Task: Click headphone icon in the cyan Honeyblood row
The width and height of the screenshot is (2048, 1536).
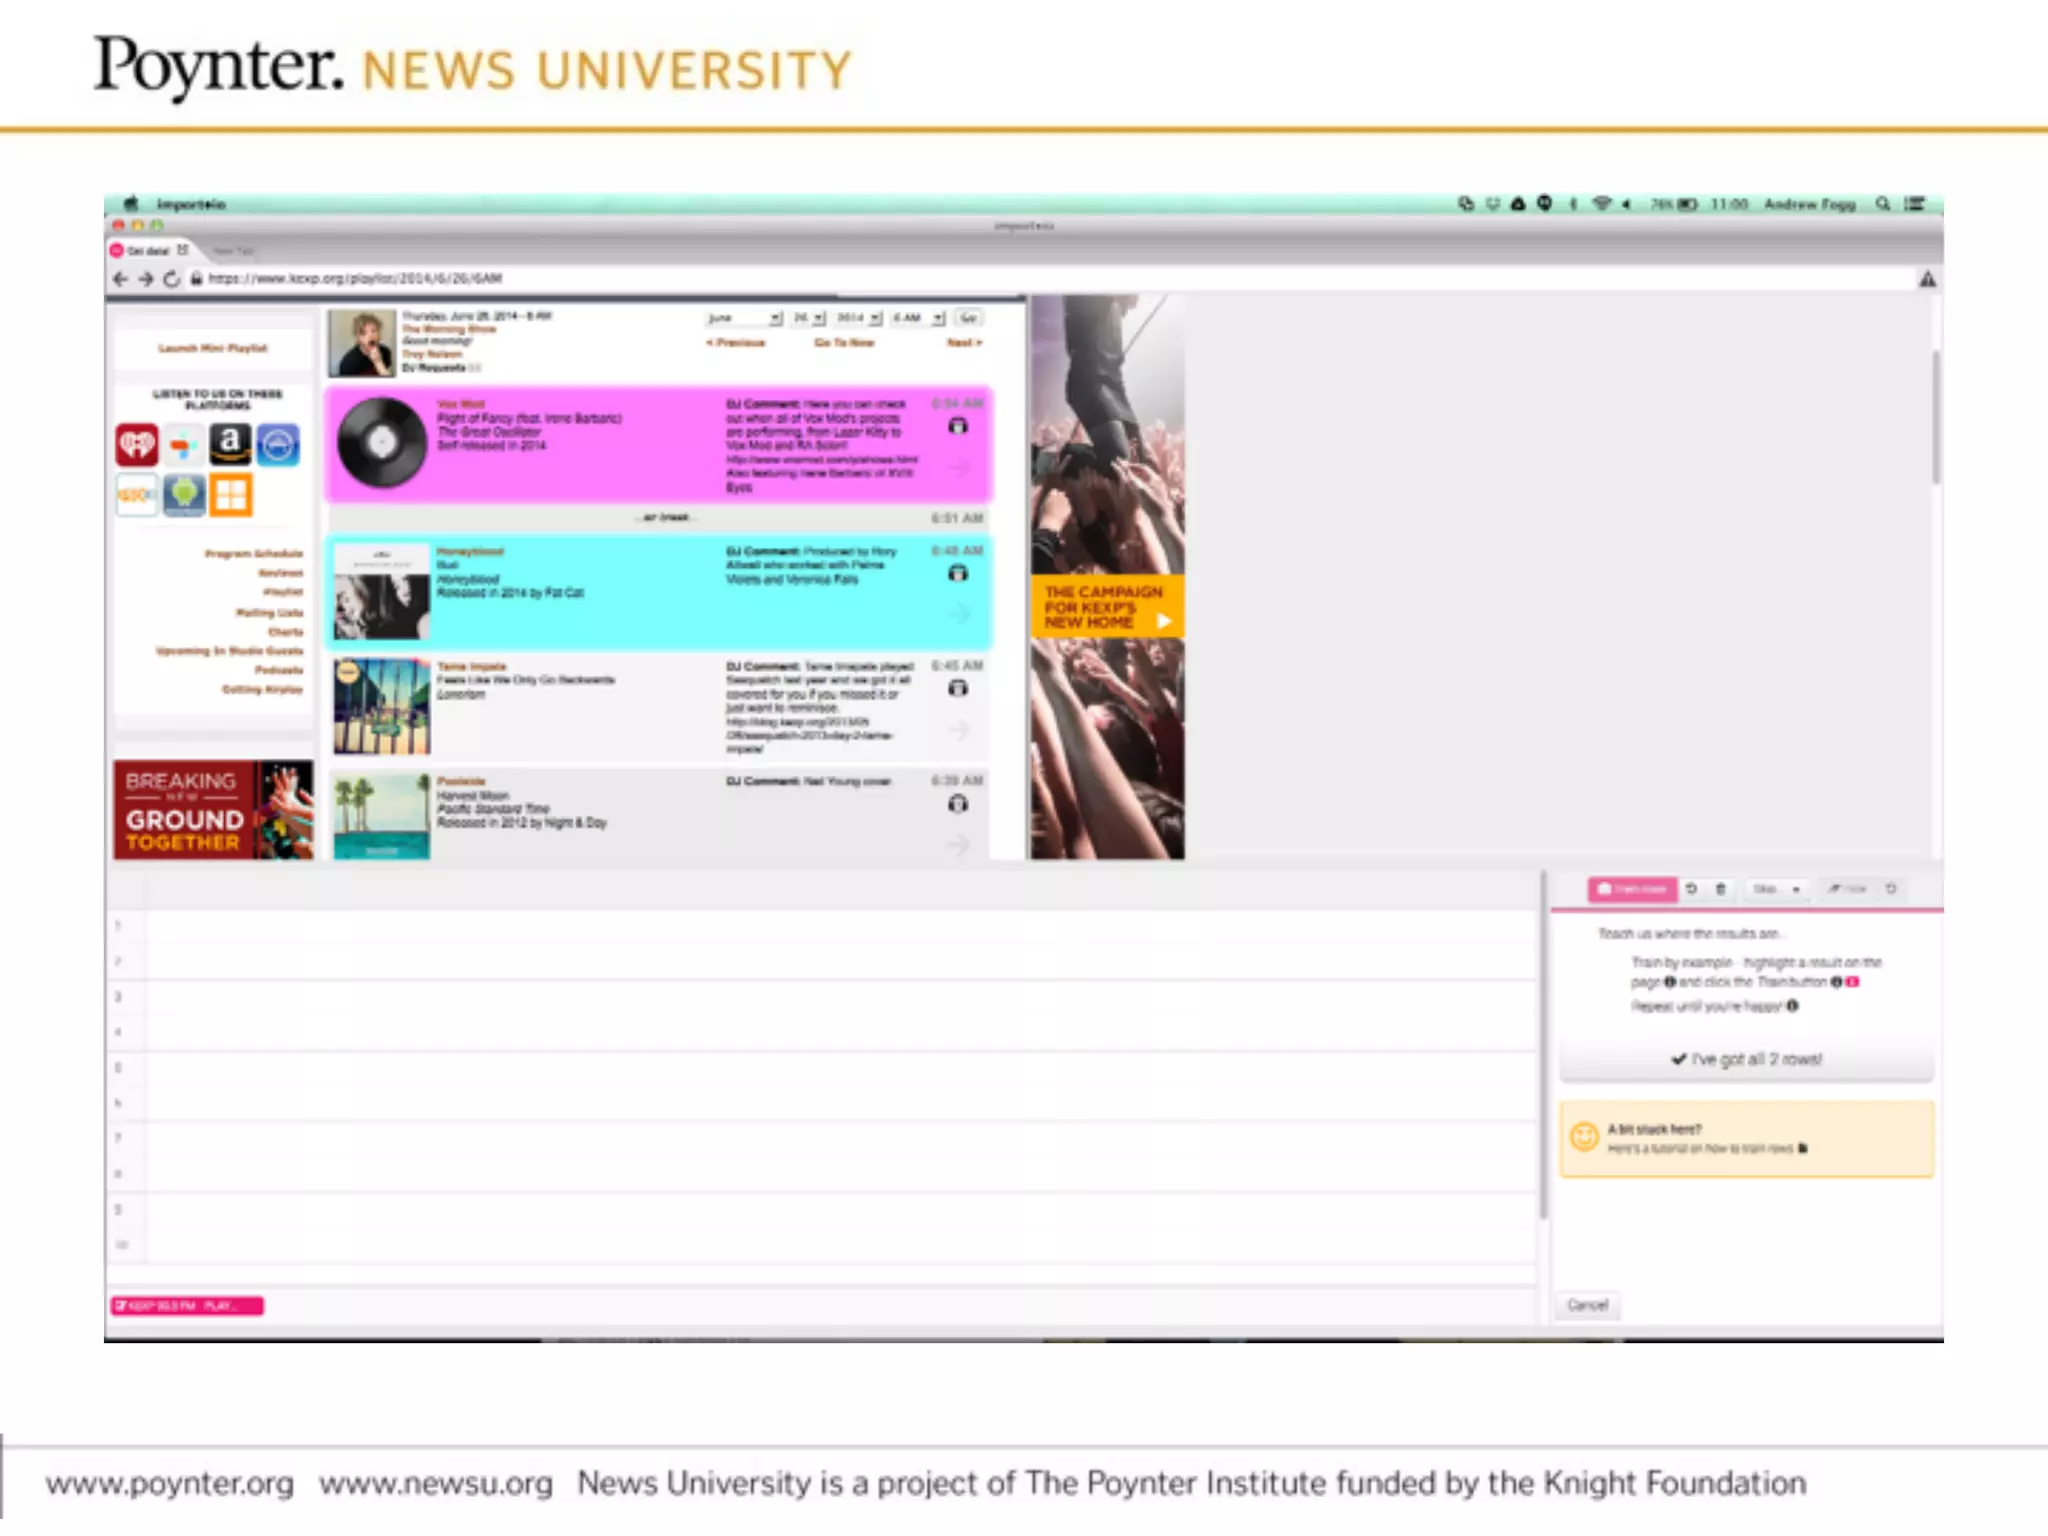Action: pos(958,573)
